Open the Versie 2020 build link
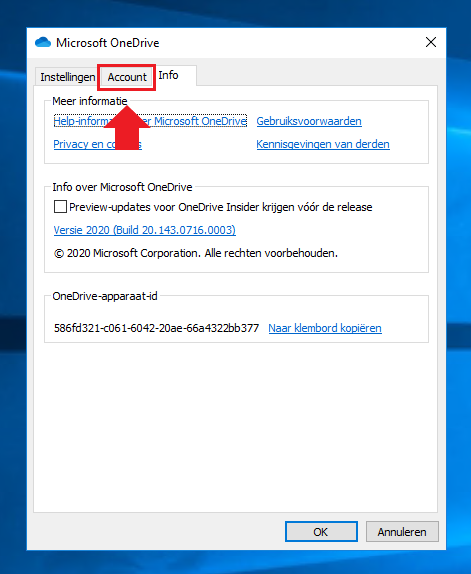471x574 pixels. (x=145, y=230)
